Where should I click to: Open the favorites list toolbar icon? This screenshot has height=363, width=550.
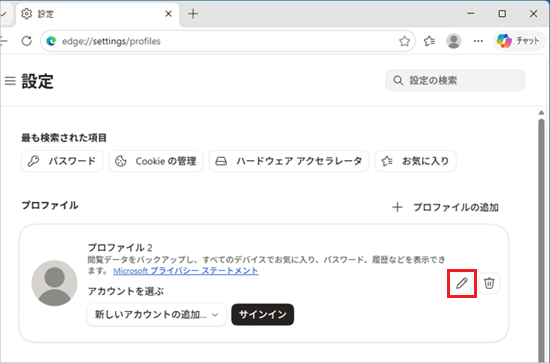click(429, 41)
